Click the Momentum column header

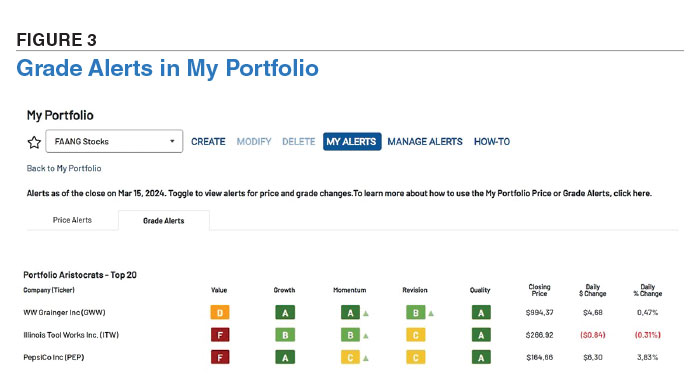pyautogui.click(x=350, y=290)
